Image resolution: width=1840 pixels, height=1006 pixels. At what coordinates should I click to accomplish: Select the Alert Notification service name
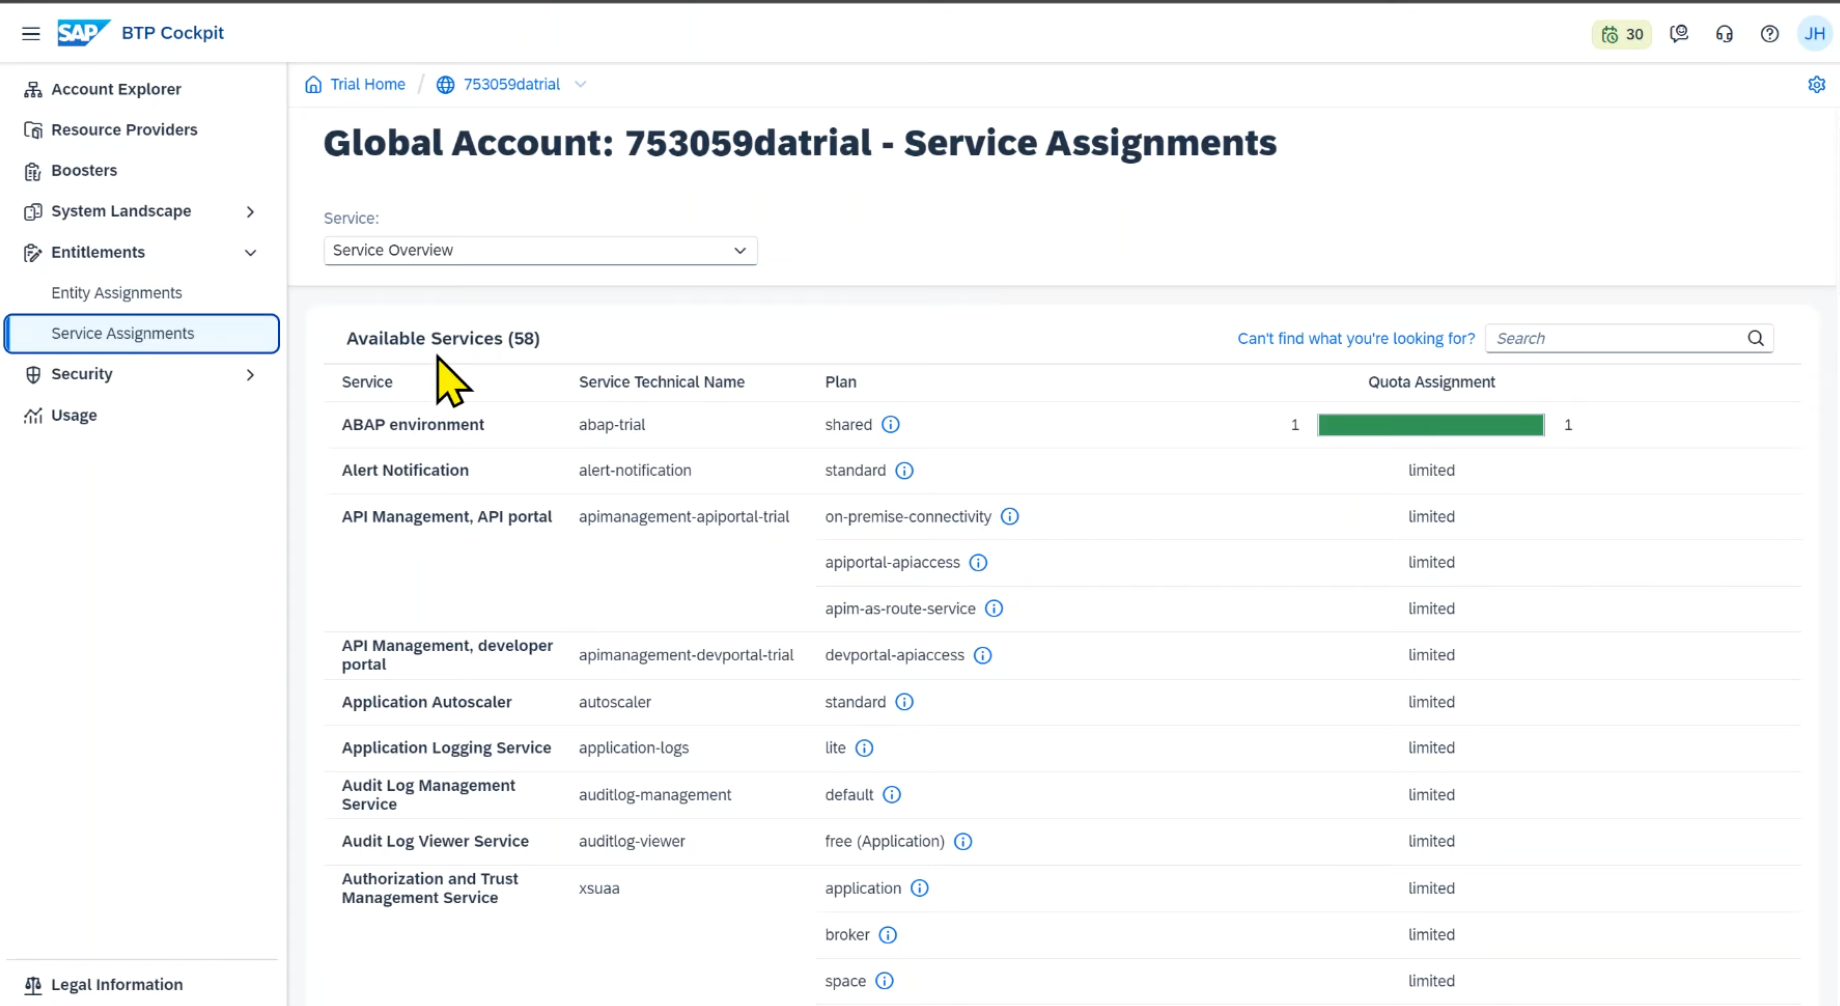pos(405,471)
